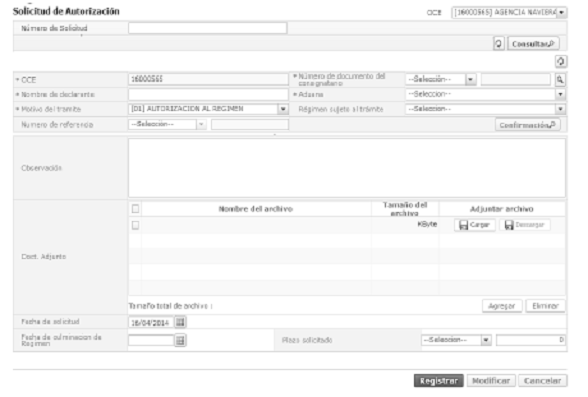This screenshot has width=588, height=397.
Task: Click the Fecha de solicitud date field
Action: [151, 322]
